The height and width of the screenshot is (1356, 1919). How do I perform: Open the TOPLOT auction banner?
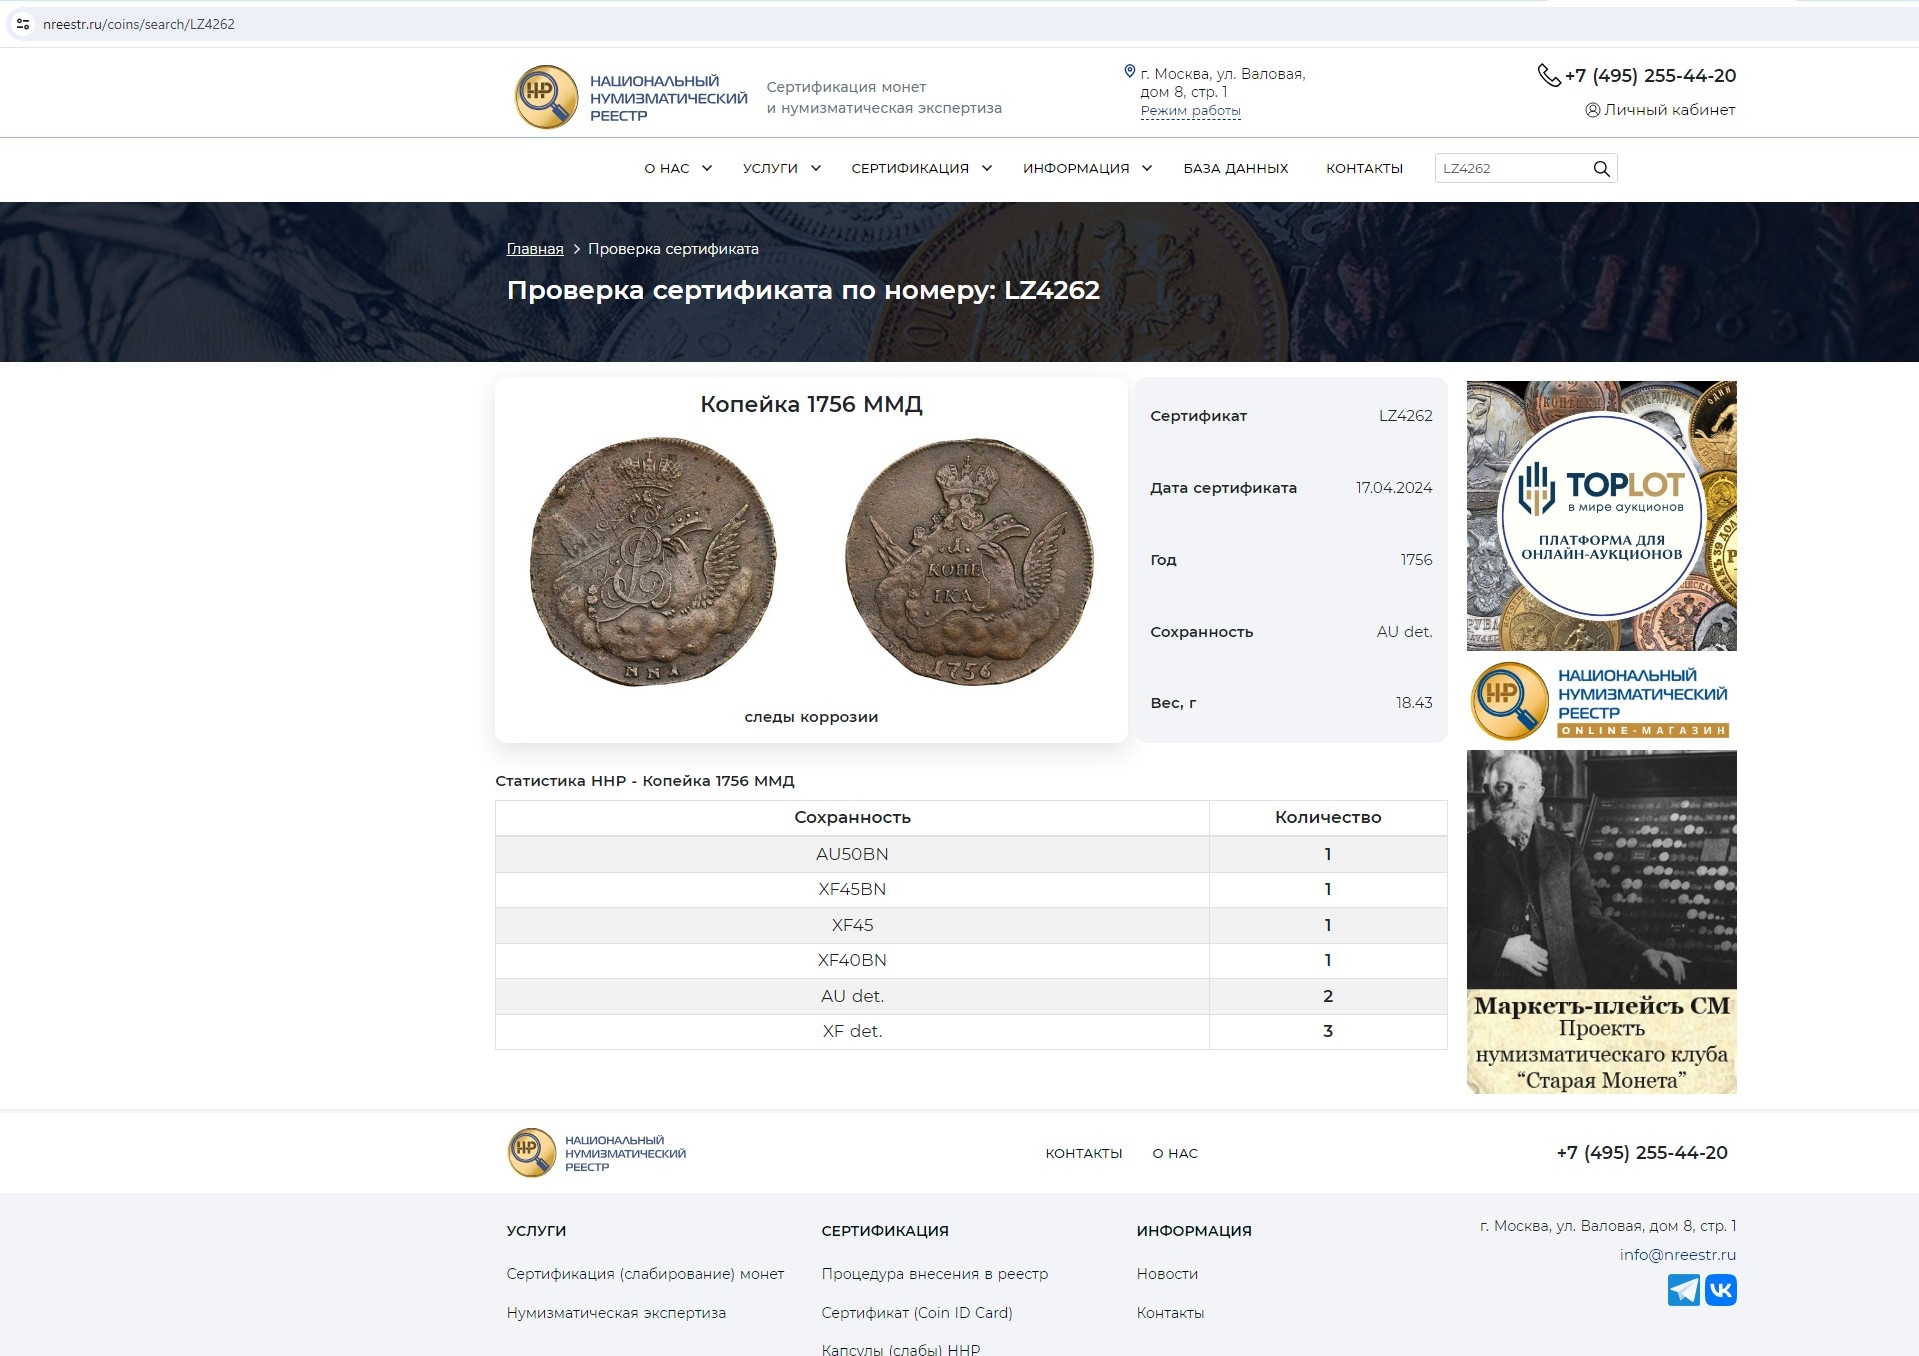tap(1601, 516)
